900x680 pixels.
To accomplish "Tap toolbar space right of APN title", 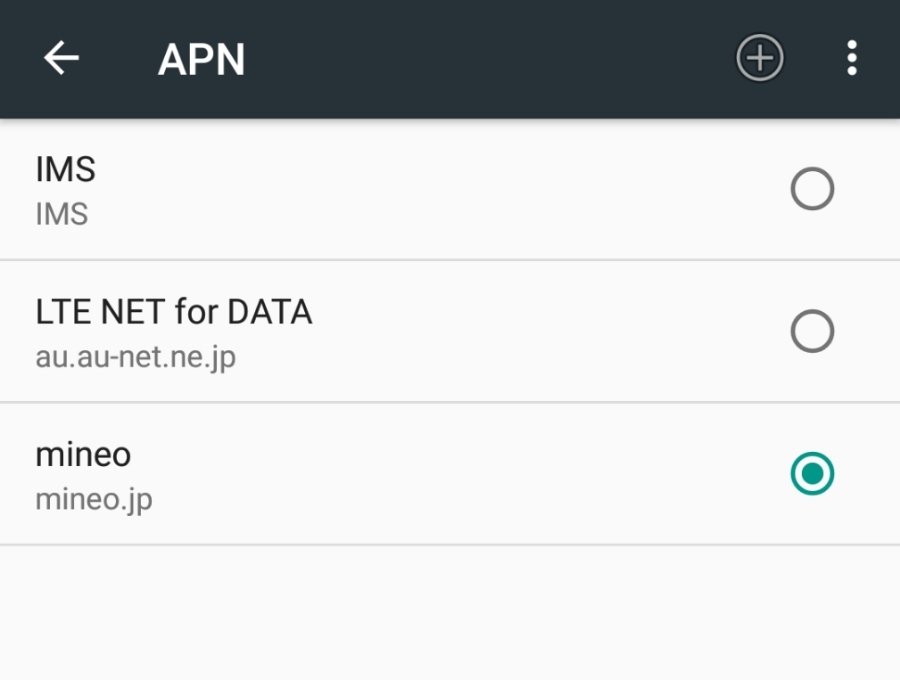I will click(480, 60).
